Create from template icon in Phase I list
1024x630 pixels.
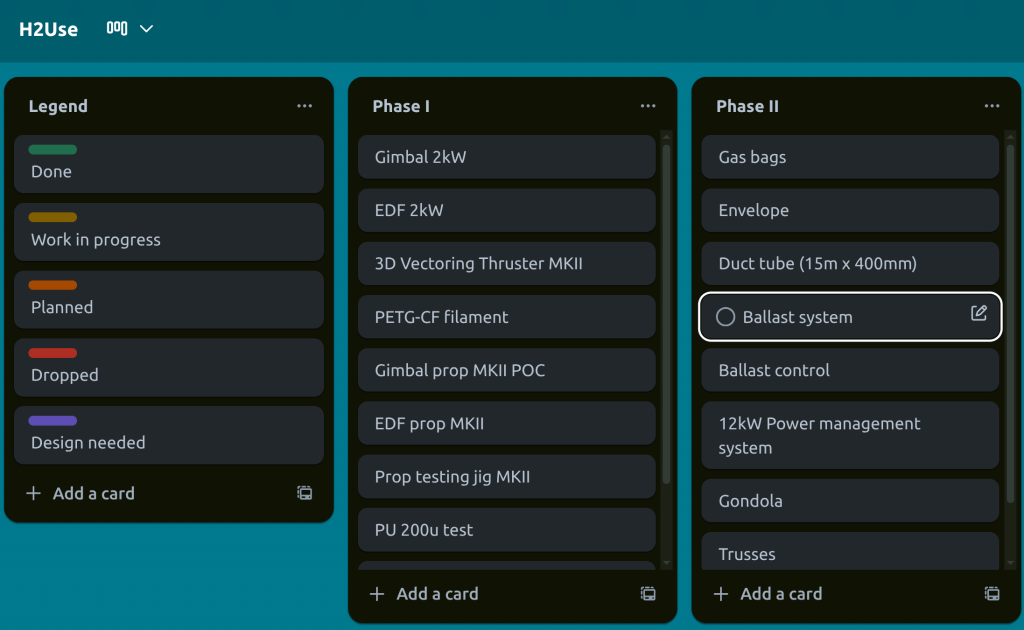click(x=648, y=594)
